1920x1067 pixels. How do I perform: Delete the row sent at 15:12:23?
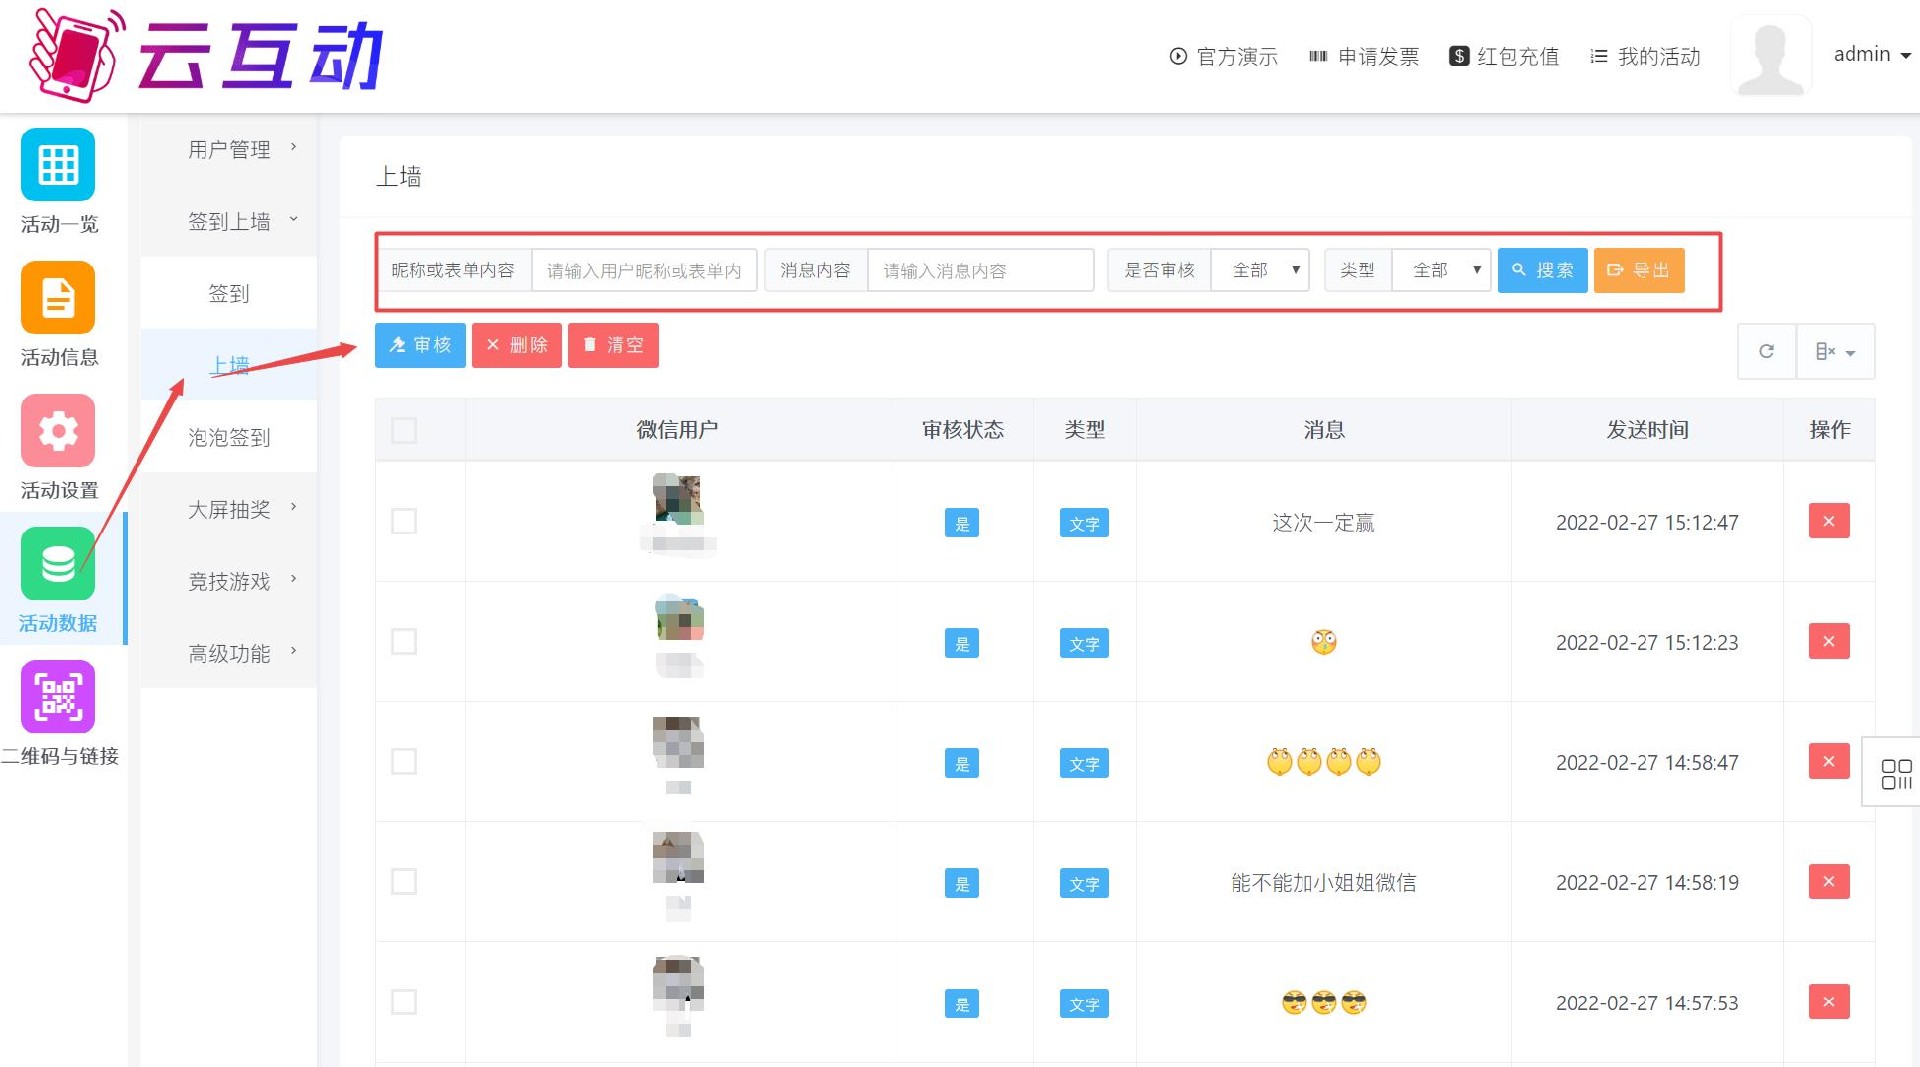coord(1829,641)
